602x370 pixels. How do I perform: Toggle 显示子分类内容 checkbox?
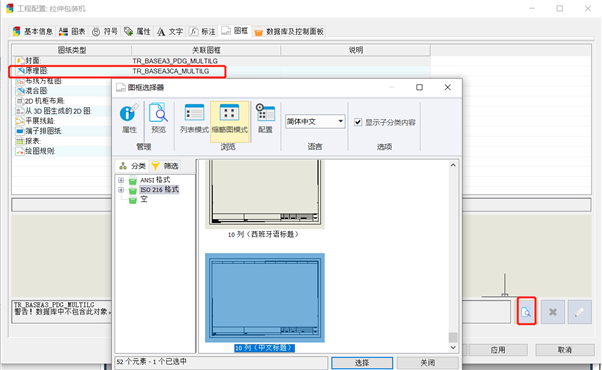[x=358, y=122]
